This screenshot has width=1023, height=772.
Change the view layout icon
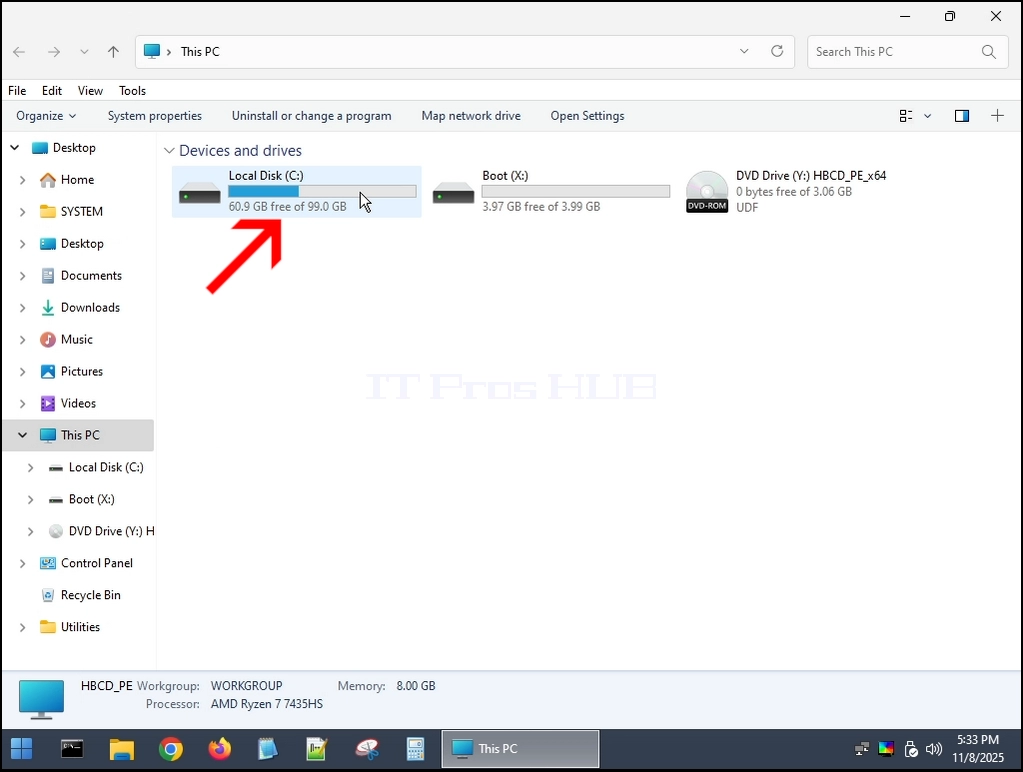coord(906,116)
